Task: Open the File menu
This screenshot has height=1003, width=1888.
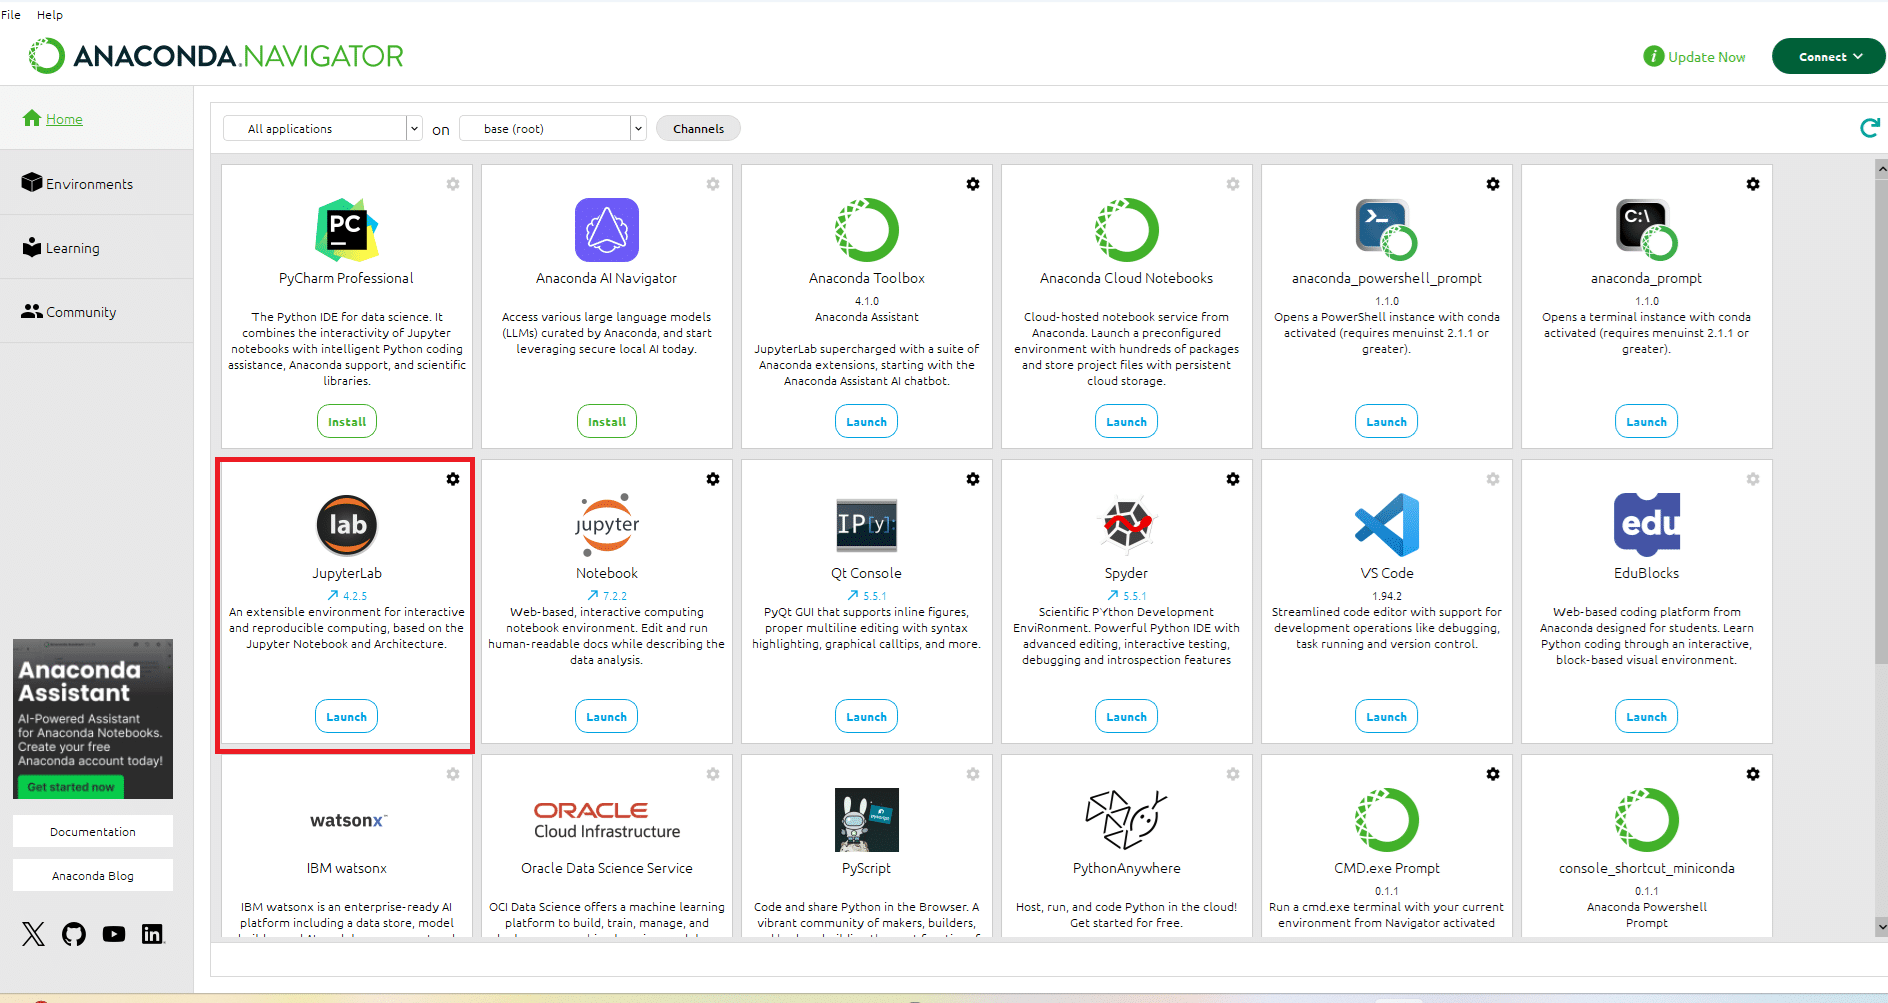Action: (x=11, y=15)
